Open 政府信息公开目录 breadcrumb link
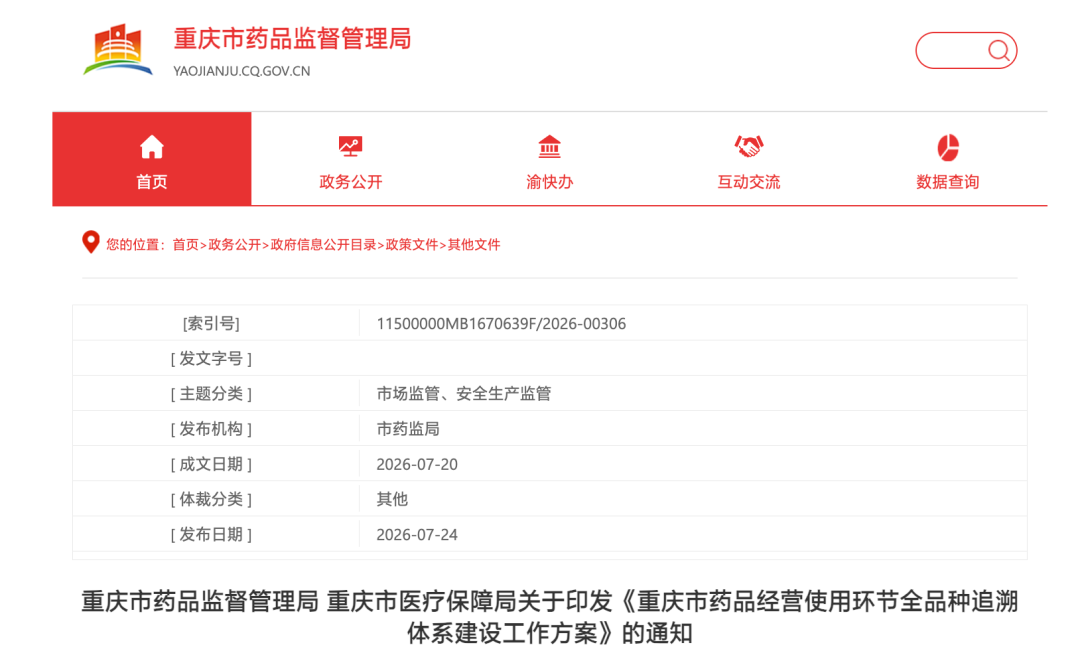The image size is (1080, 657). click(x=323, y=244)
